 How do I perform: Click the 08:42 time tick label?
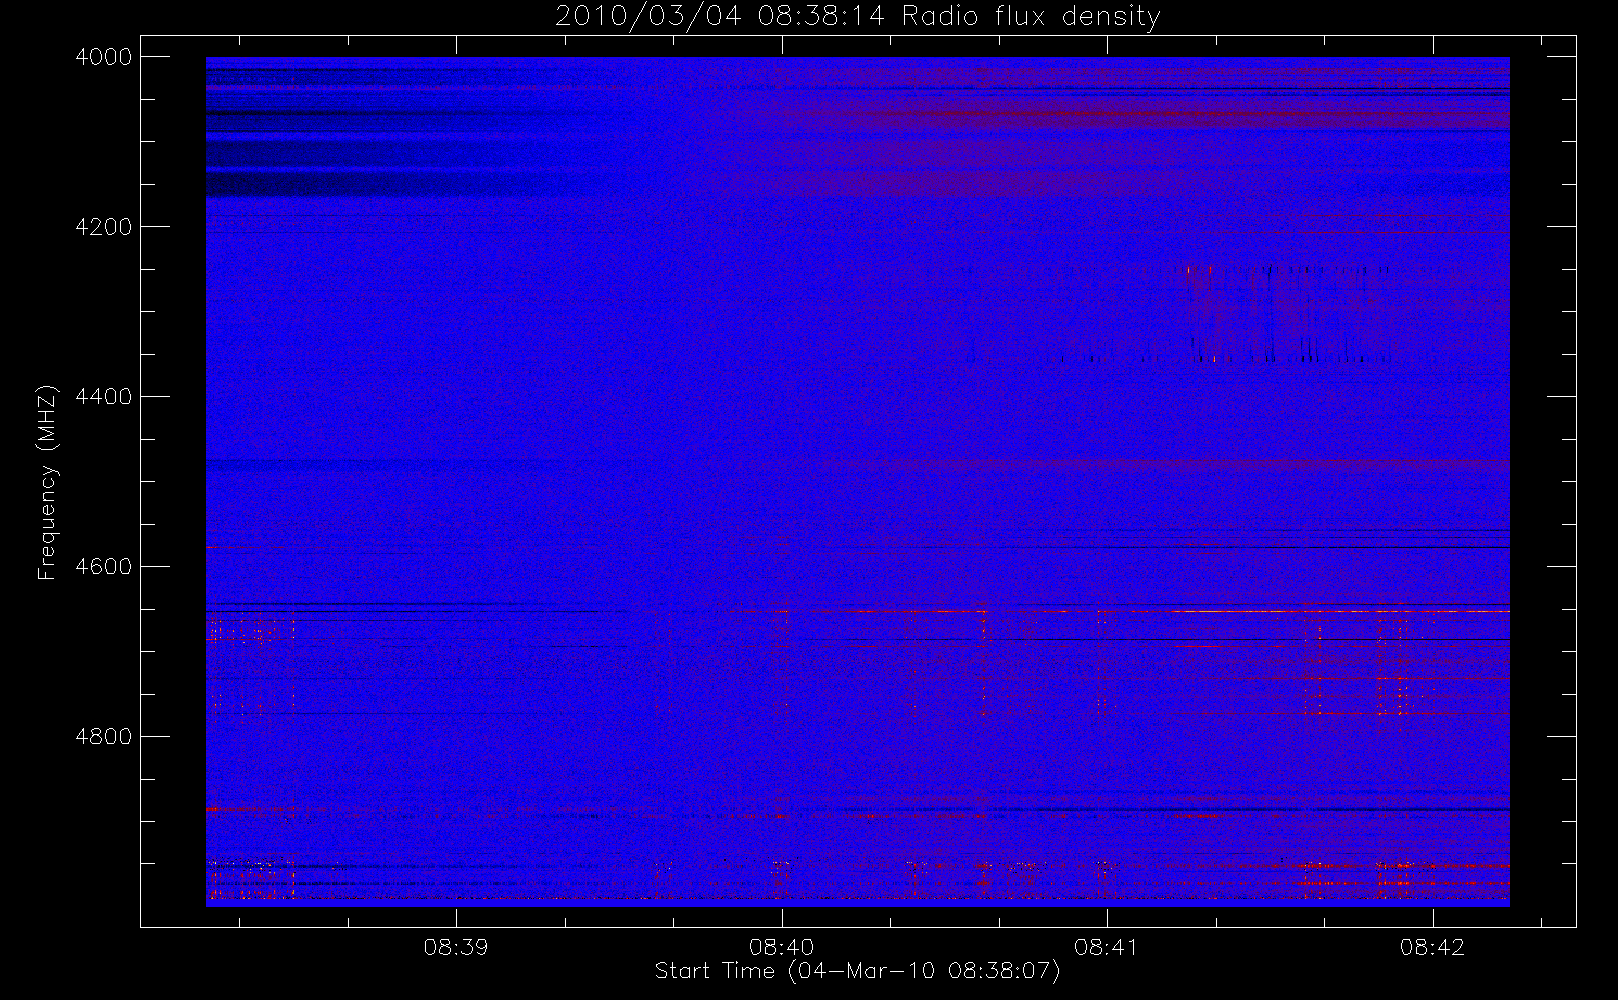1432,947
